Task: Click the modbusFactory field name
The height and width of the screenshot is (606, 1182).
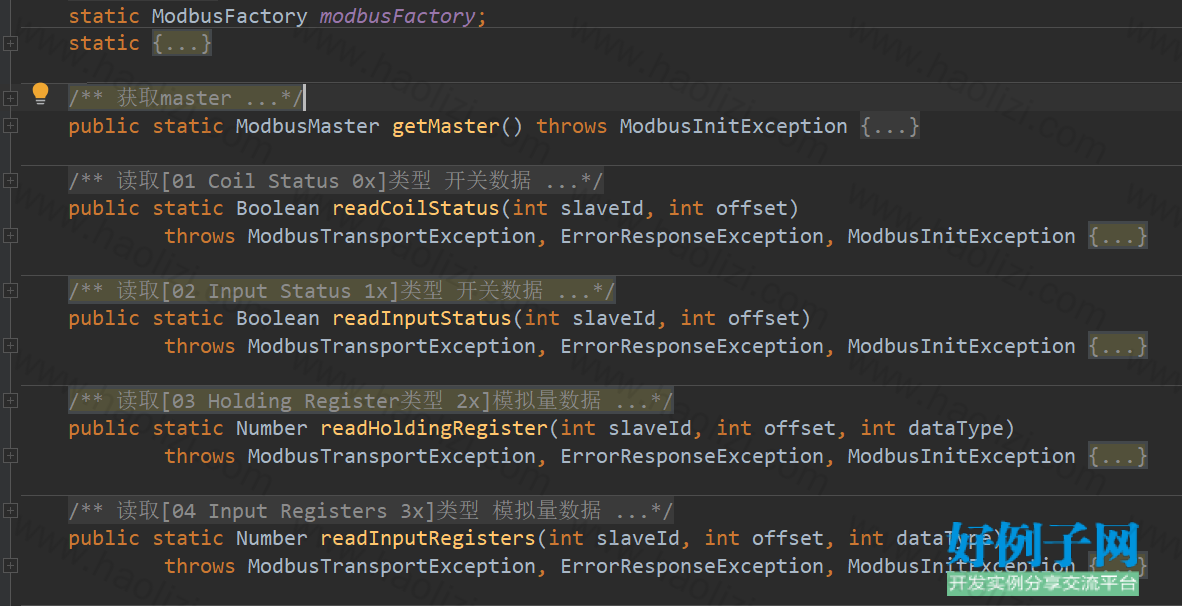Action: coord(398,16)
